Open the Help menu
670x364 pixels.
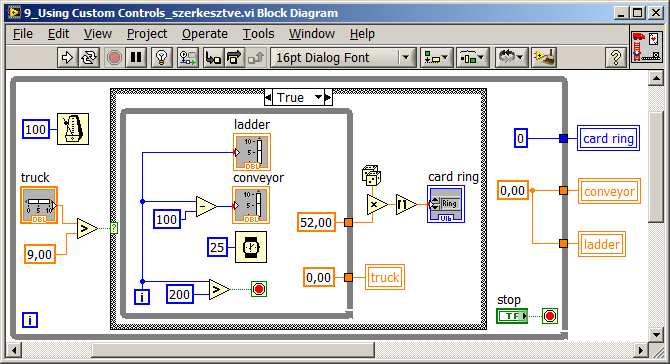pos(362,34)
